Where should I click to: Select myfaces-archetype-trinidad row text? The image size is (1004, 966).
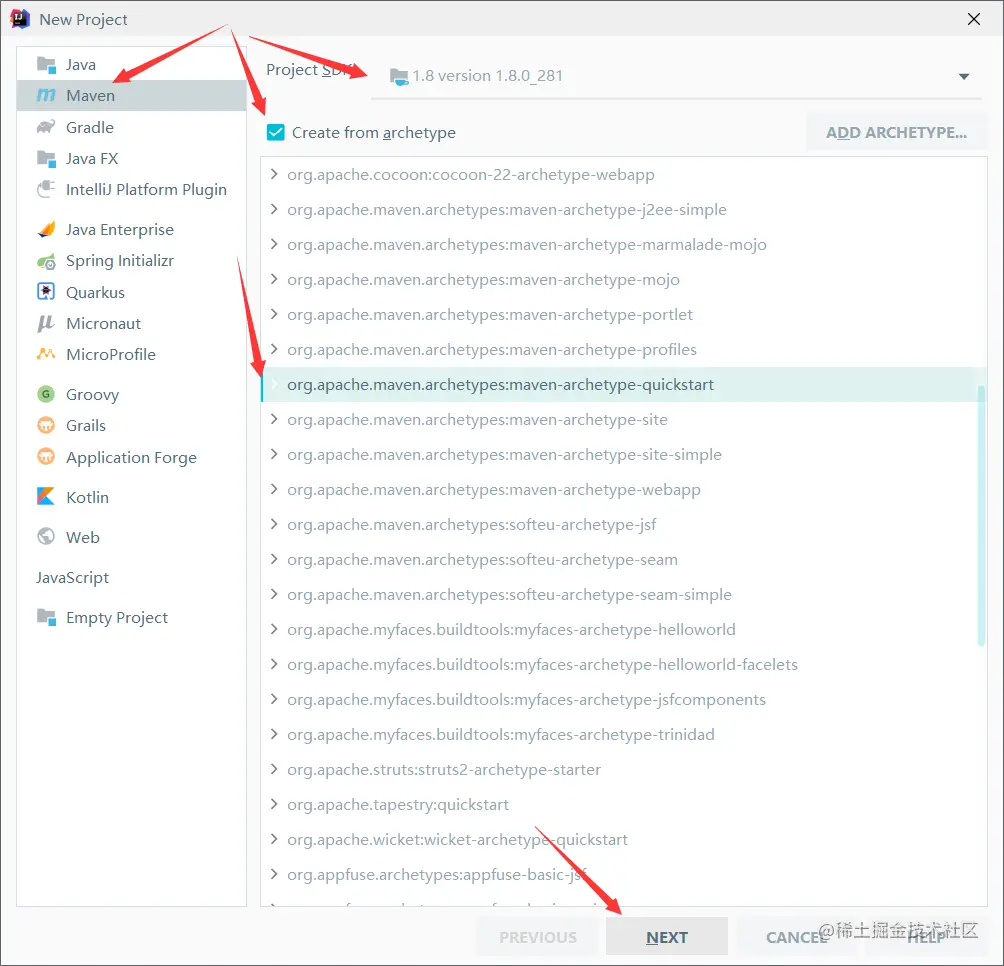(501, 734)
